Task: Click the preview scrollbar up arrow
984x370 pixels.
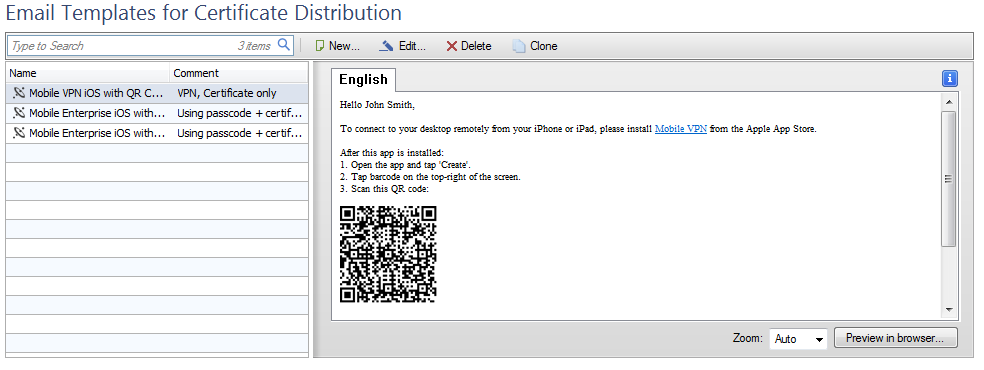Action: point(949,102)
